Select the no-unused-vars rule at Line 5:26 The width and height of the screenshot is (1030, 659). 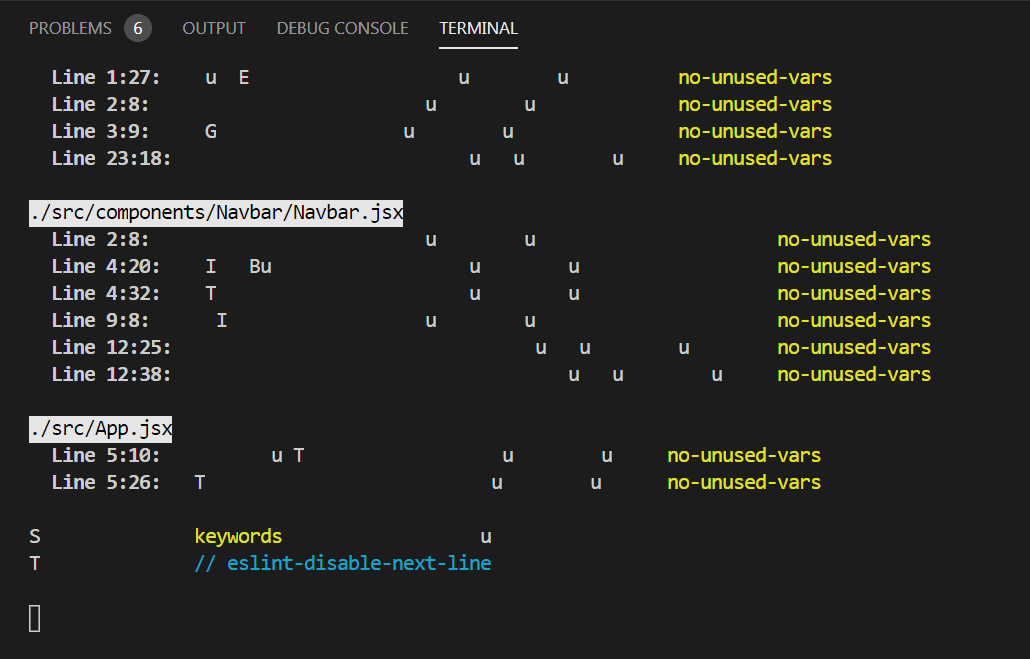click(x=744, y=482)
